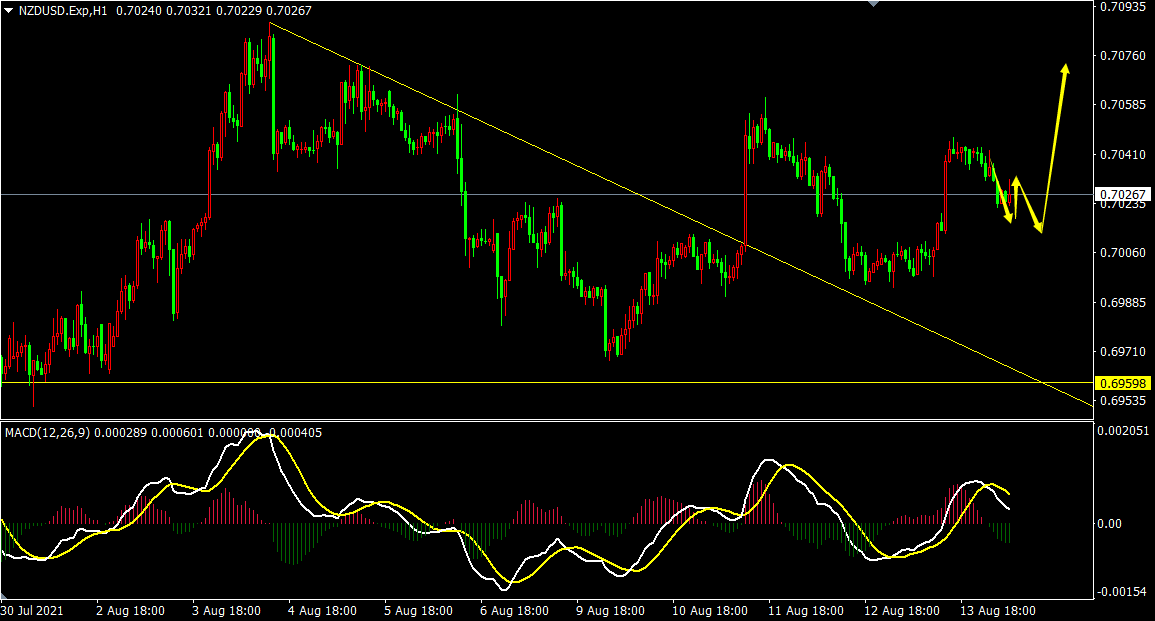Click the 0.70060 level on price scale

point(1124,253)
